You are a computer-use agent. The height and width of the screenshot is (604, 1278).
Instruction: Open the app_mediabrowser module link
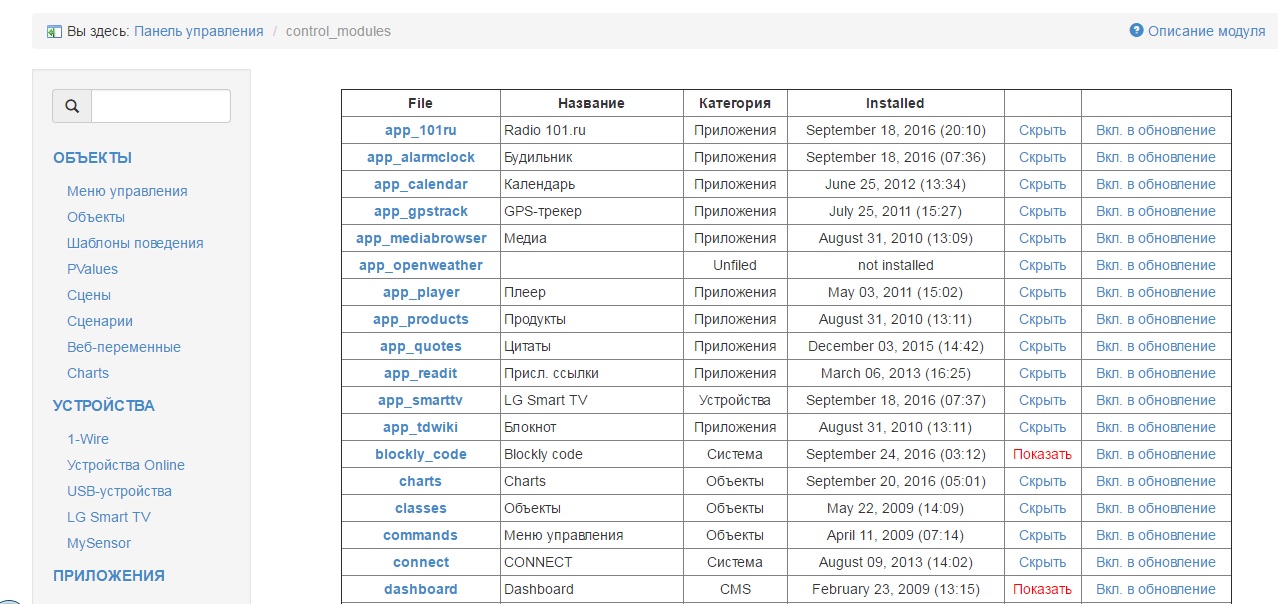point(420,238)
